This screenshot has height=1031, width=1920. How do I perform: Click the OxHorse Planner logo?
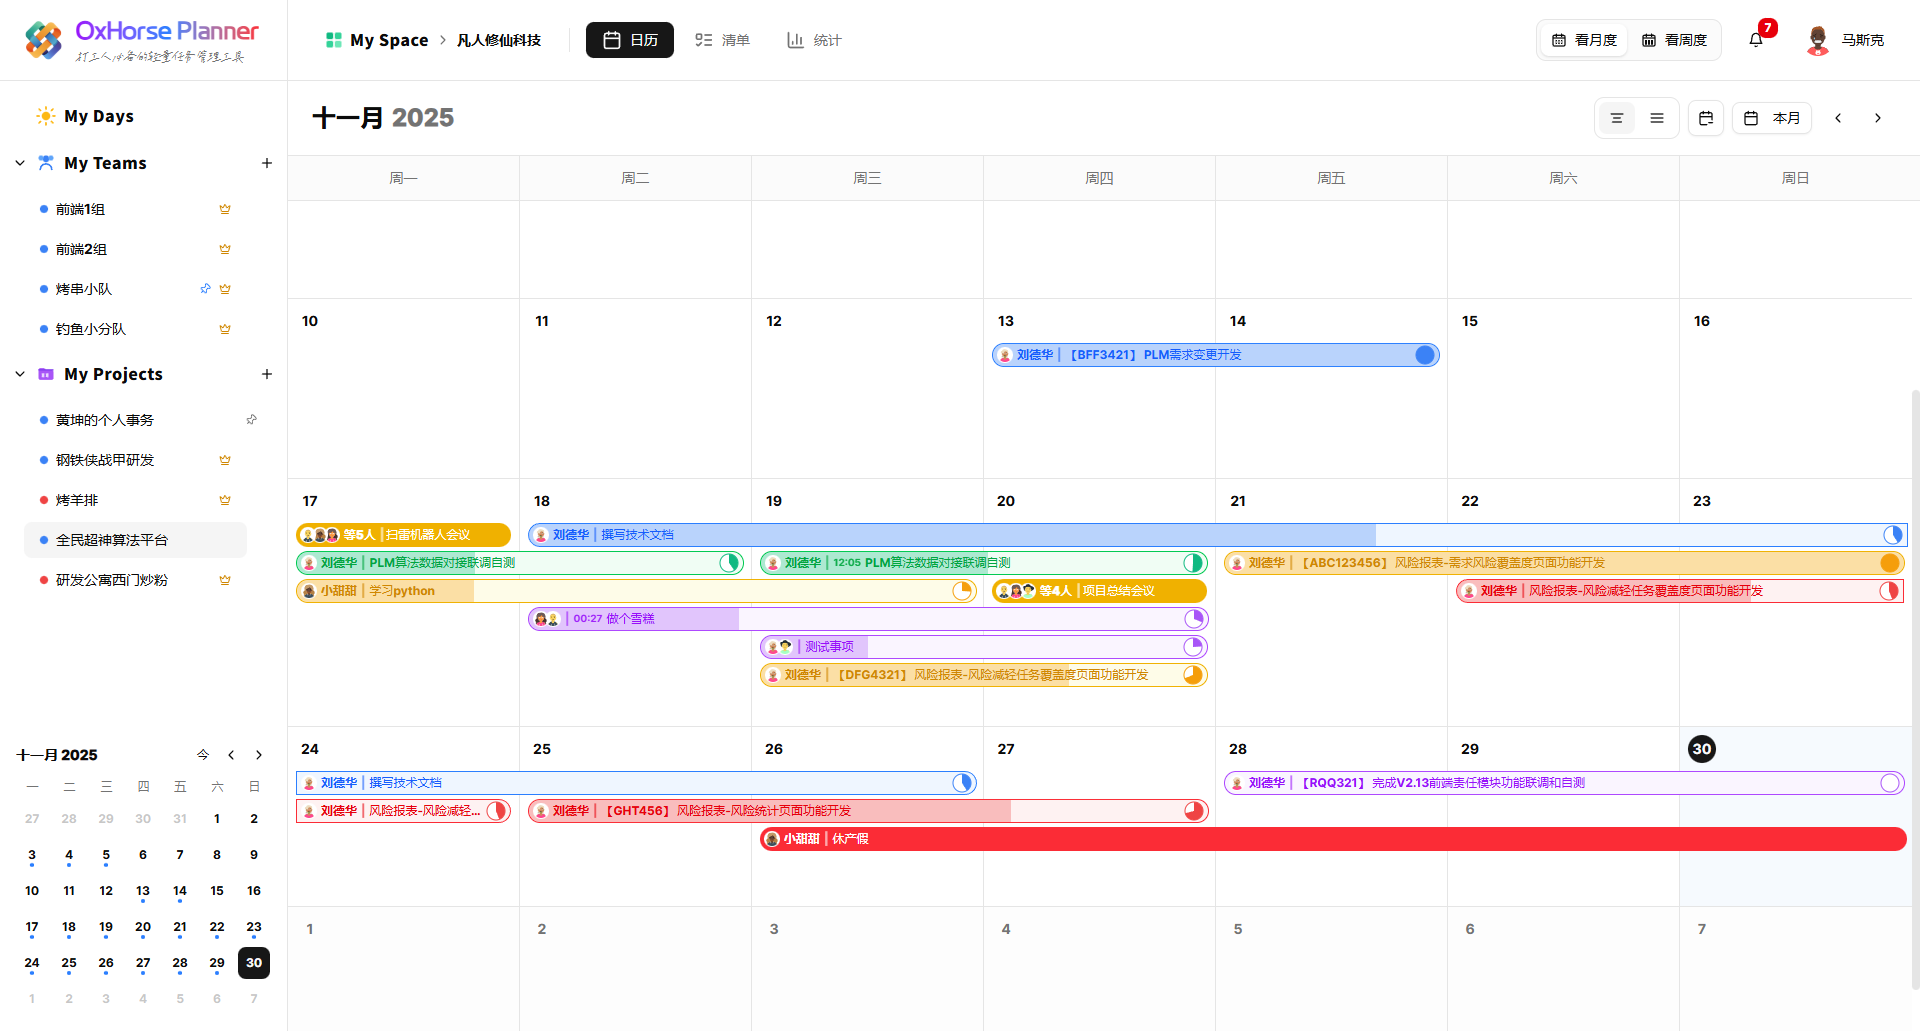click(142, 40)
